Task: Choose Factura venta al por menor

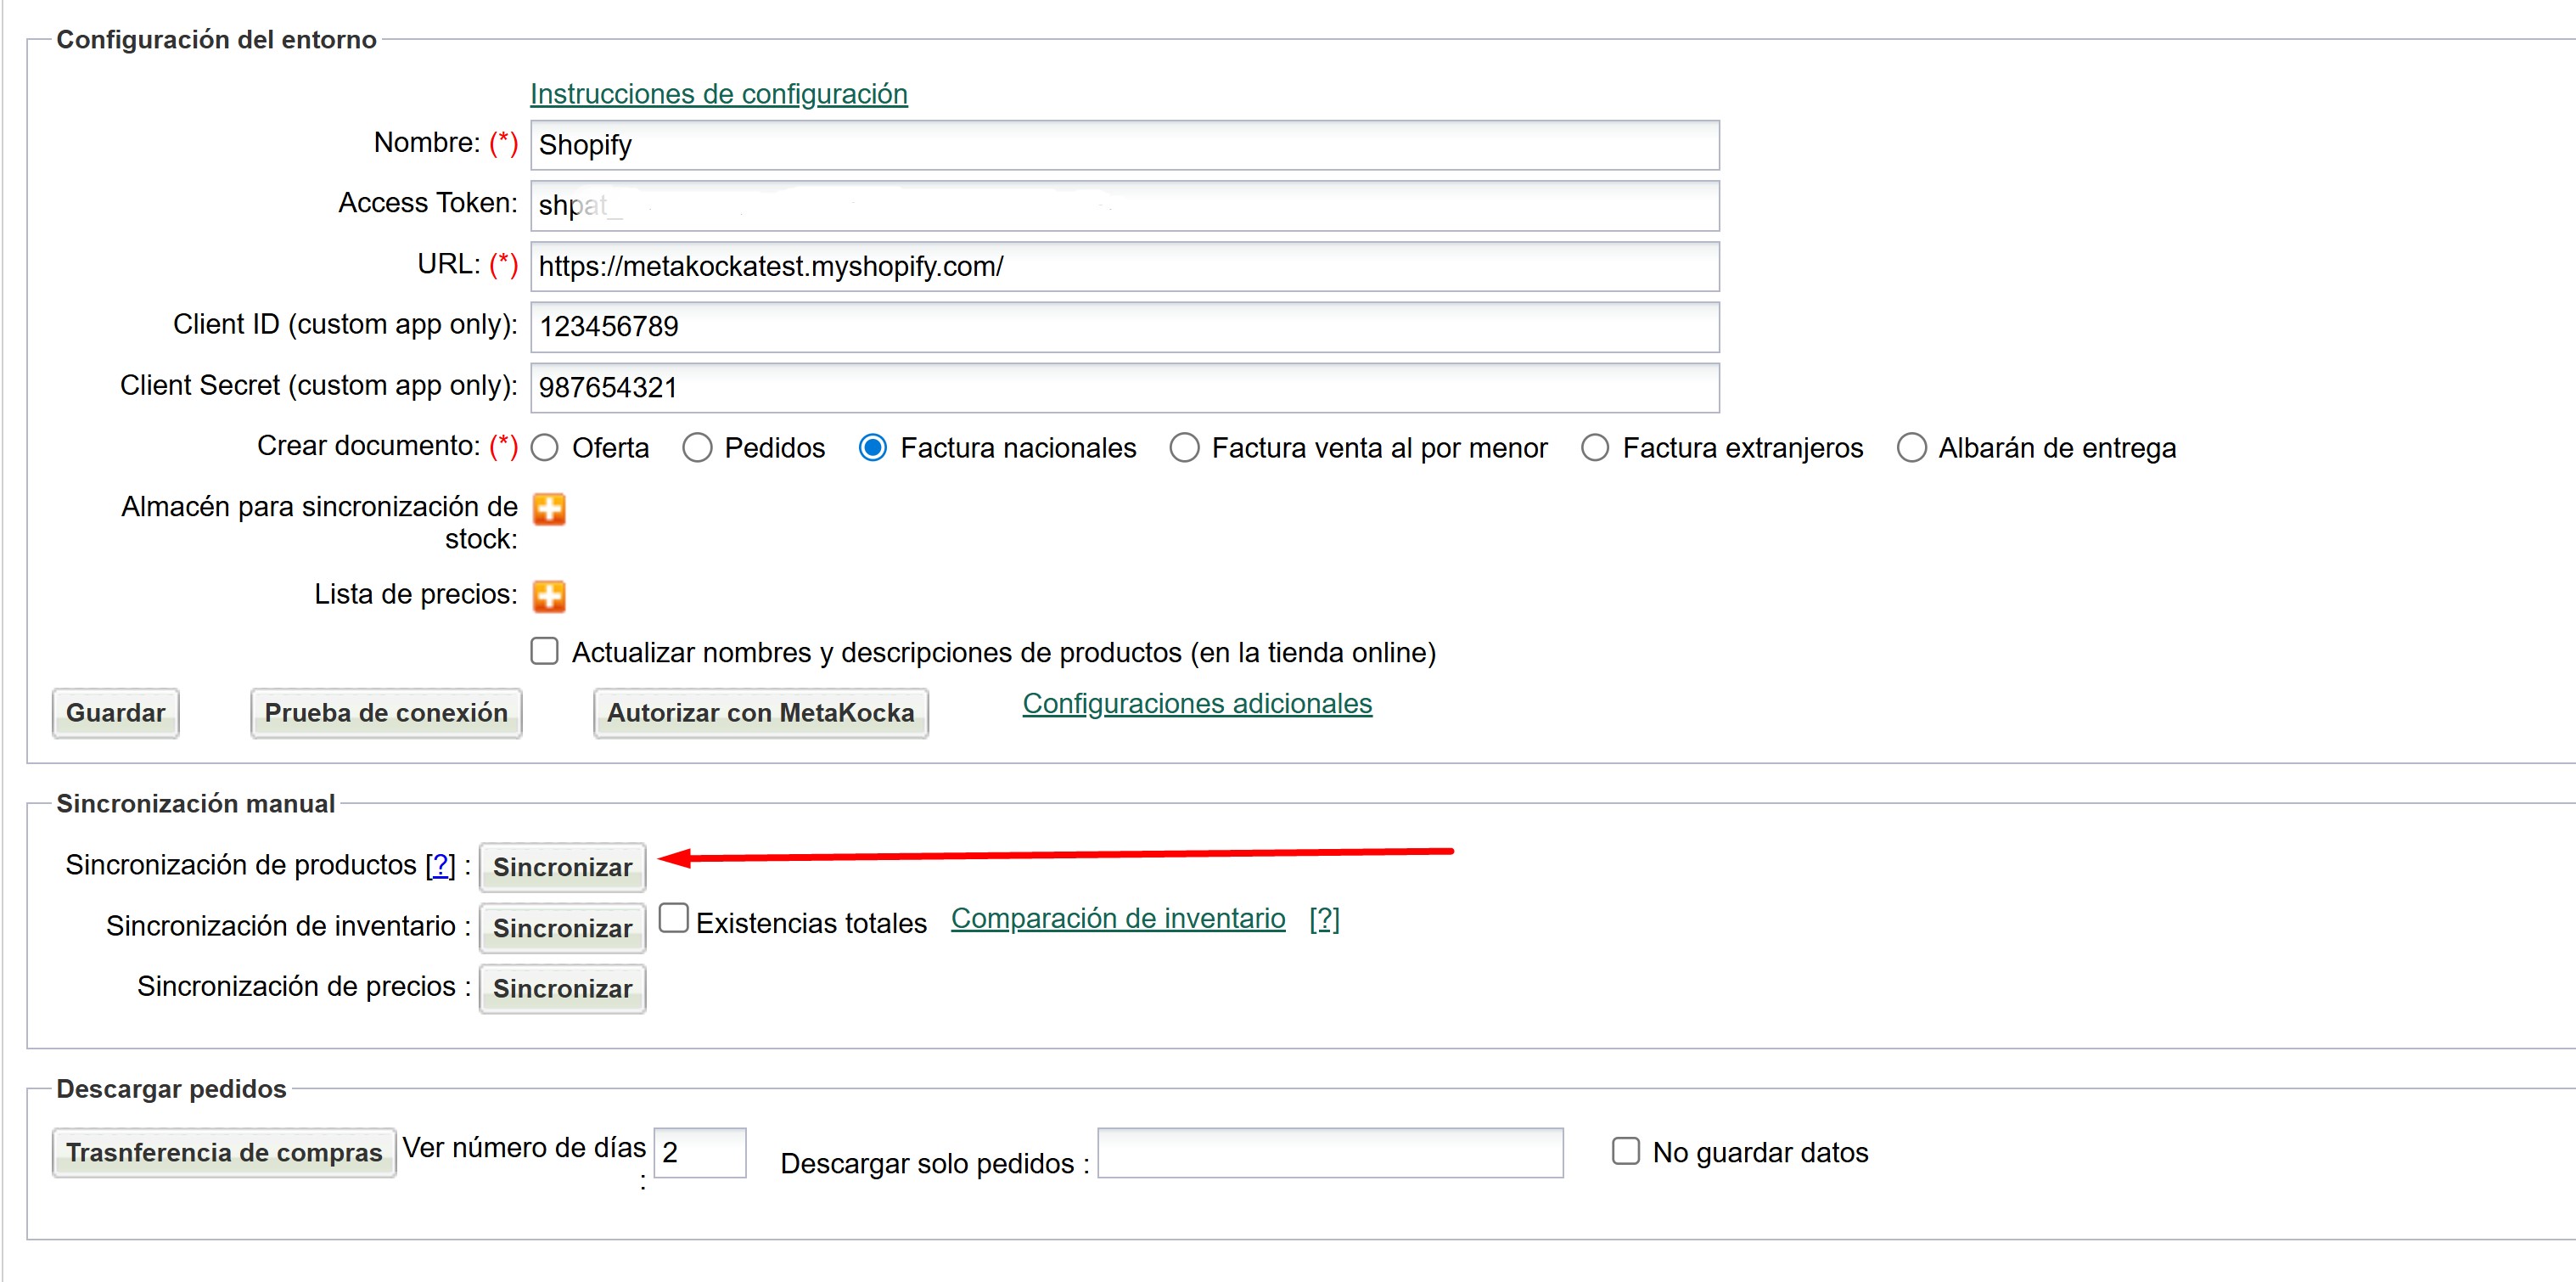Action: tap(1184, 448)
